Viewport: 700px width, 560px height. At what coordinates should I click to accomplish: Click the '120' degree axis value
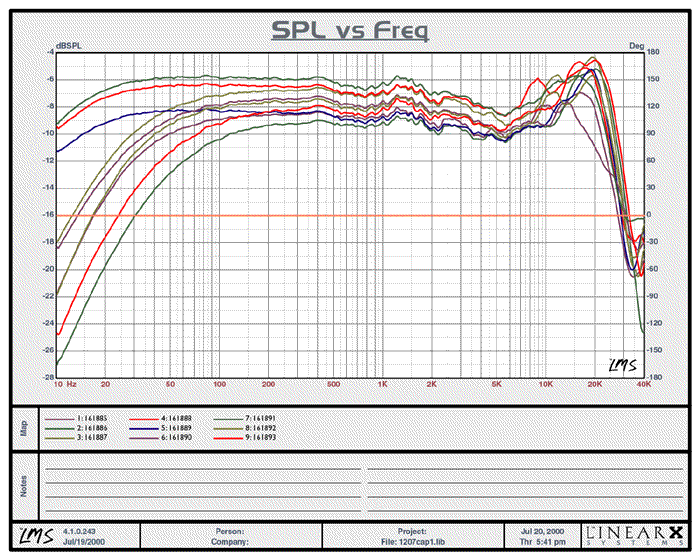(x=653, y=106)
